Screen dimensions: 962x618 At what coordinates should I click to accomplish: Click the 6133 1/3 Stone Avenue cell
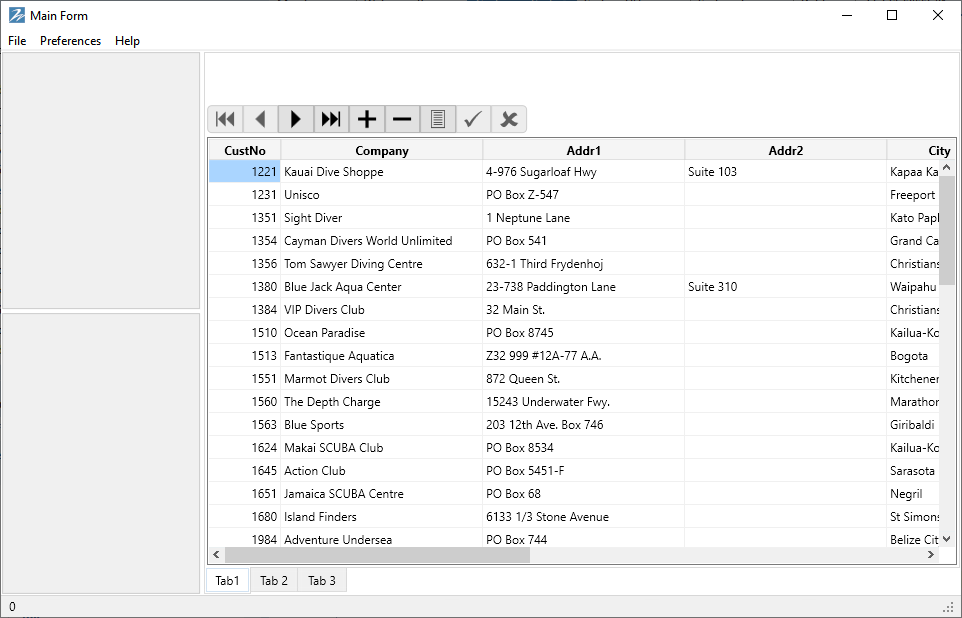(583, 517)
